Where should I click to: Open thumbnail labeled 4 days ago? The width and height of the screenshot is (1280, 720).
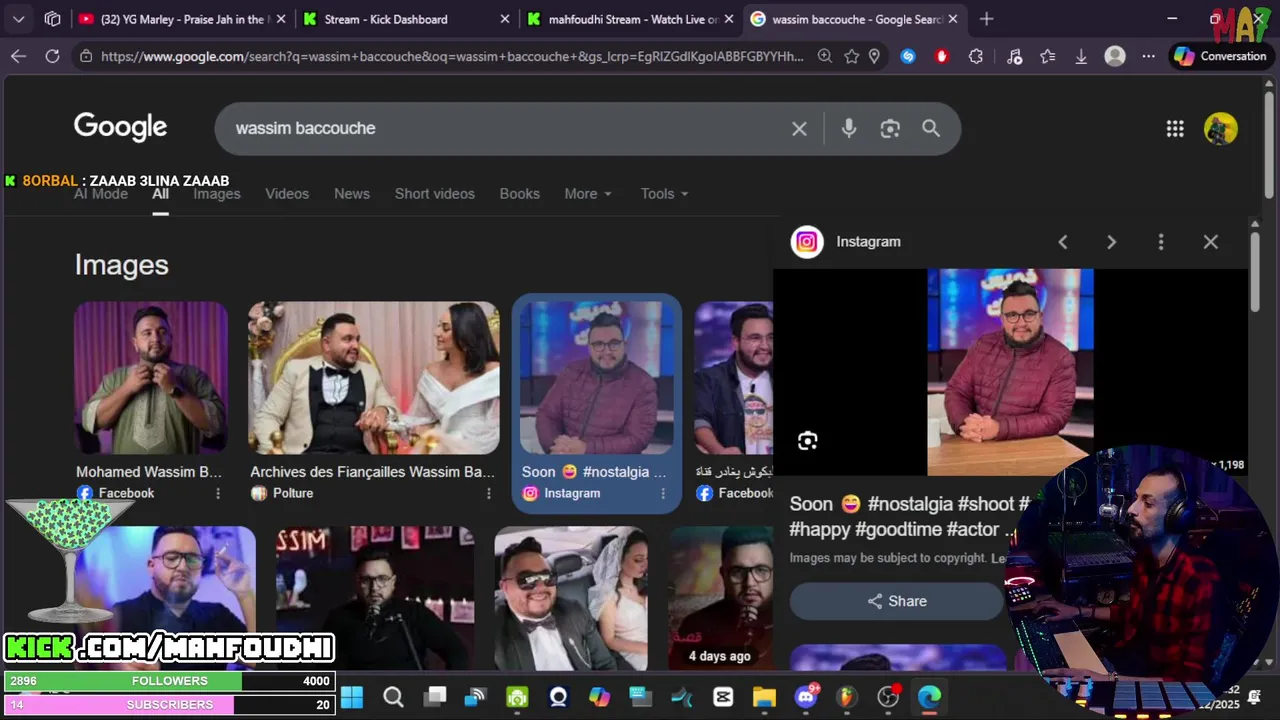point(720,598)
